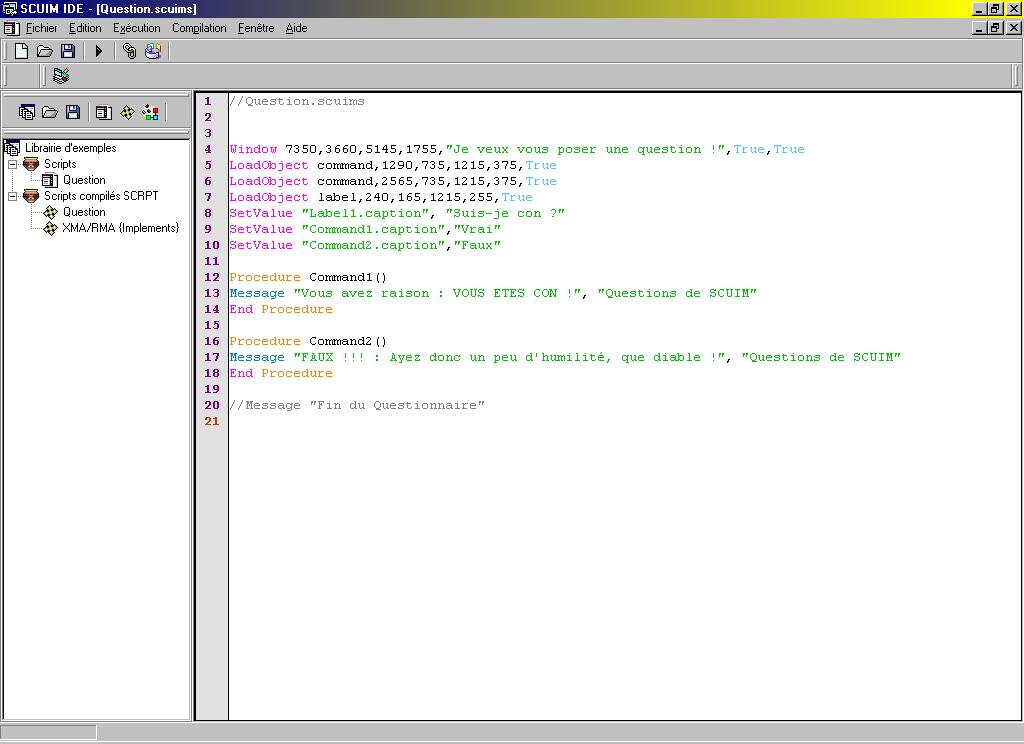Click the script window icon in the side panel toolbar

(103, 112)
